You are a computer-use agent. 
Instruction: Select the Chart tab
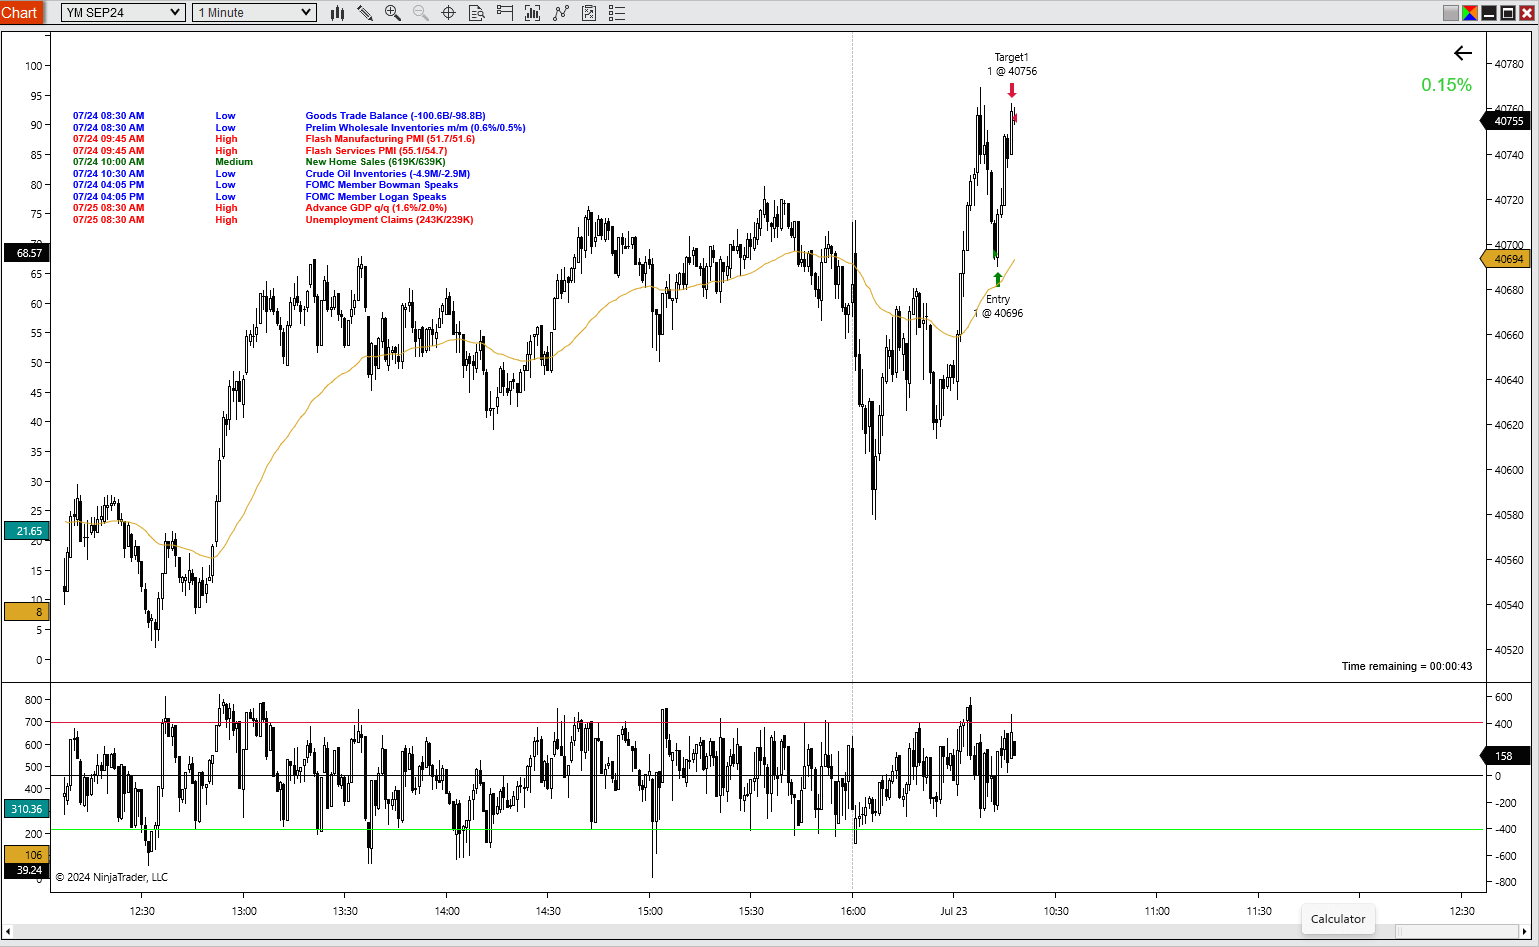coord(20,13)
